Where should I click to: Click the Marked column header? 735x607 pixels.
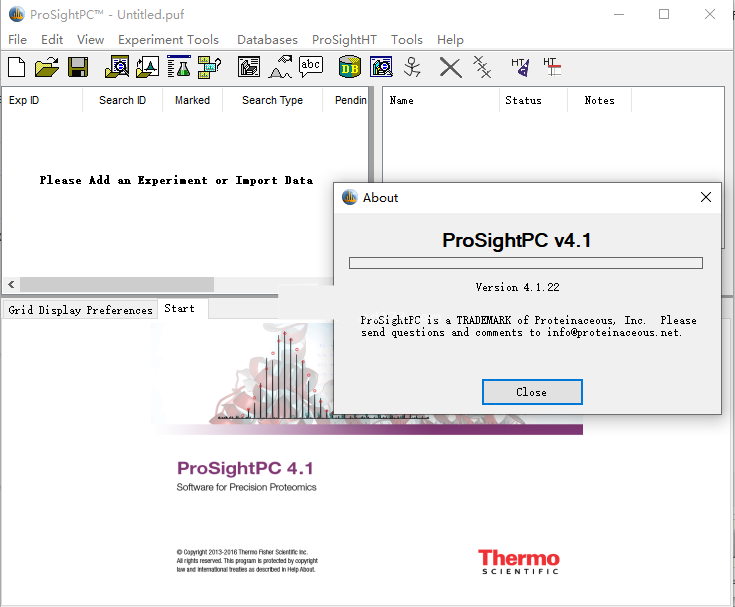[192, 100]
